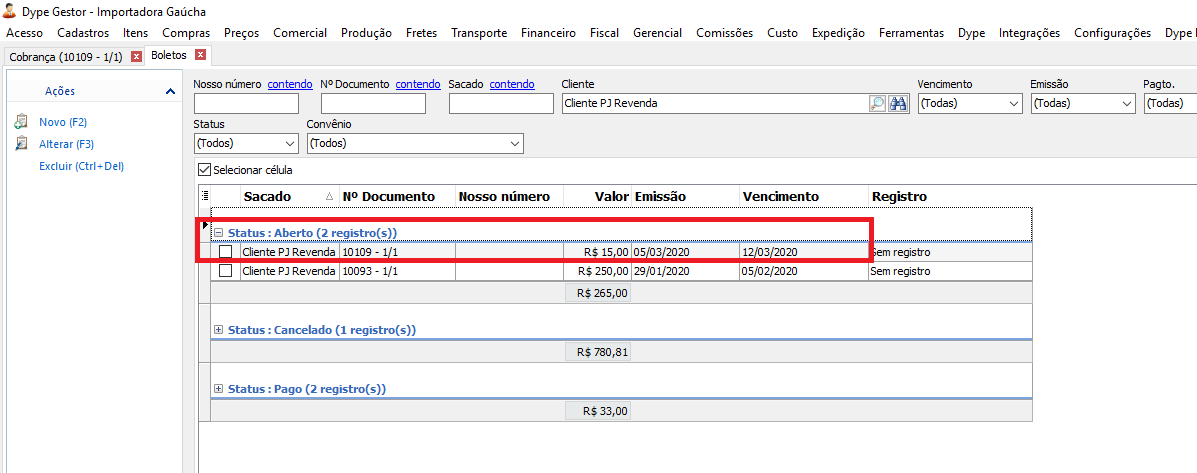Click the binoculars search icon beside Cliente
This screenshot has height=473, width=1197.
pyautogui.click(x=897, y=104)
